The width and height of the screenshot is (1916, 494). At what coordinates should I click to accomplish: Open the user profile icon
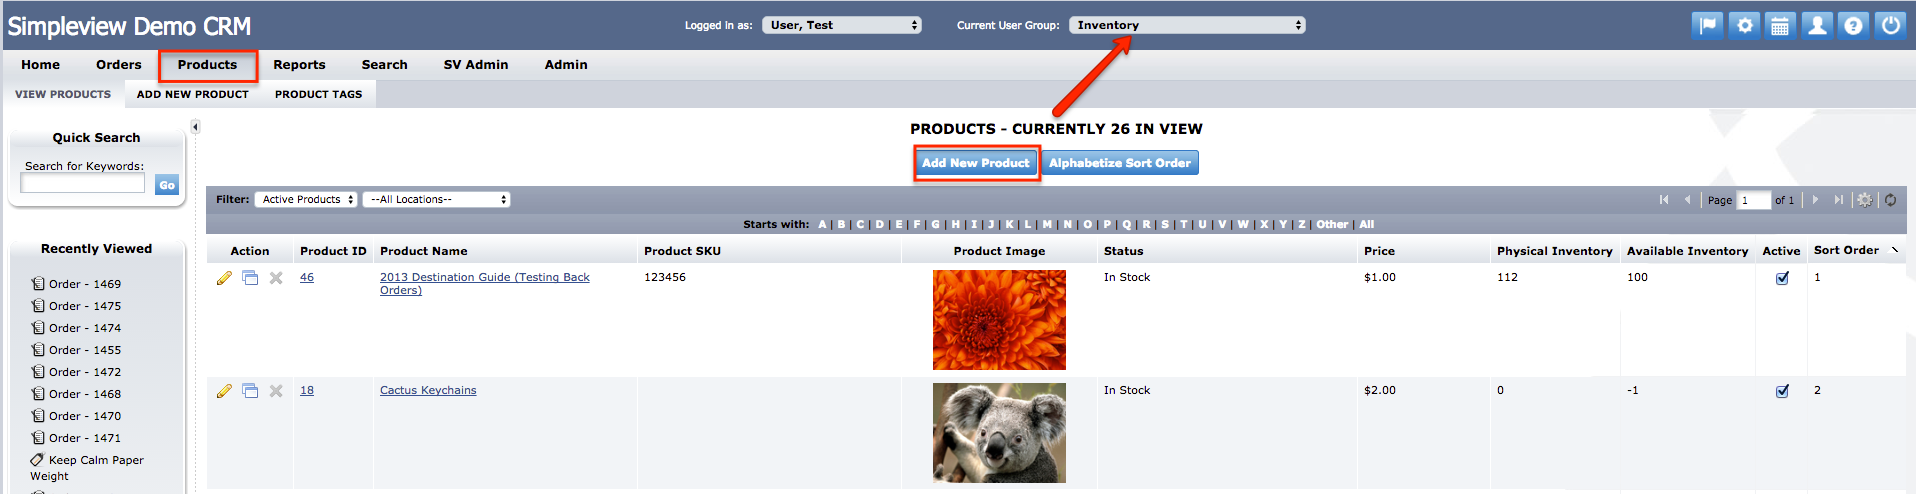tap(1817, 26)
